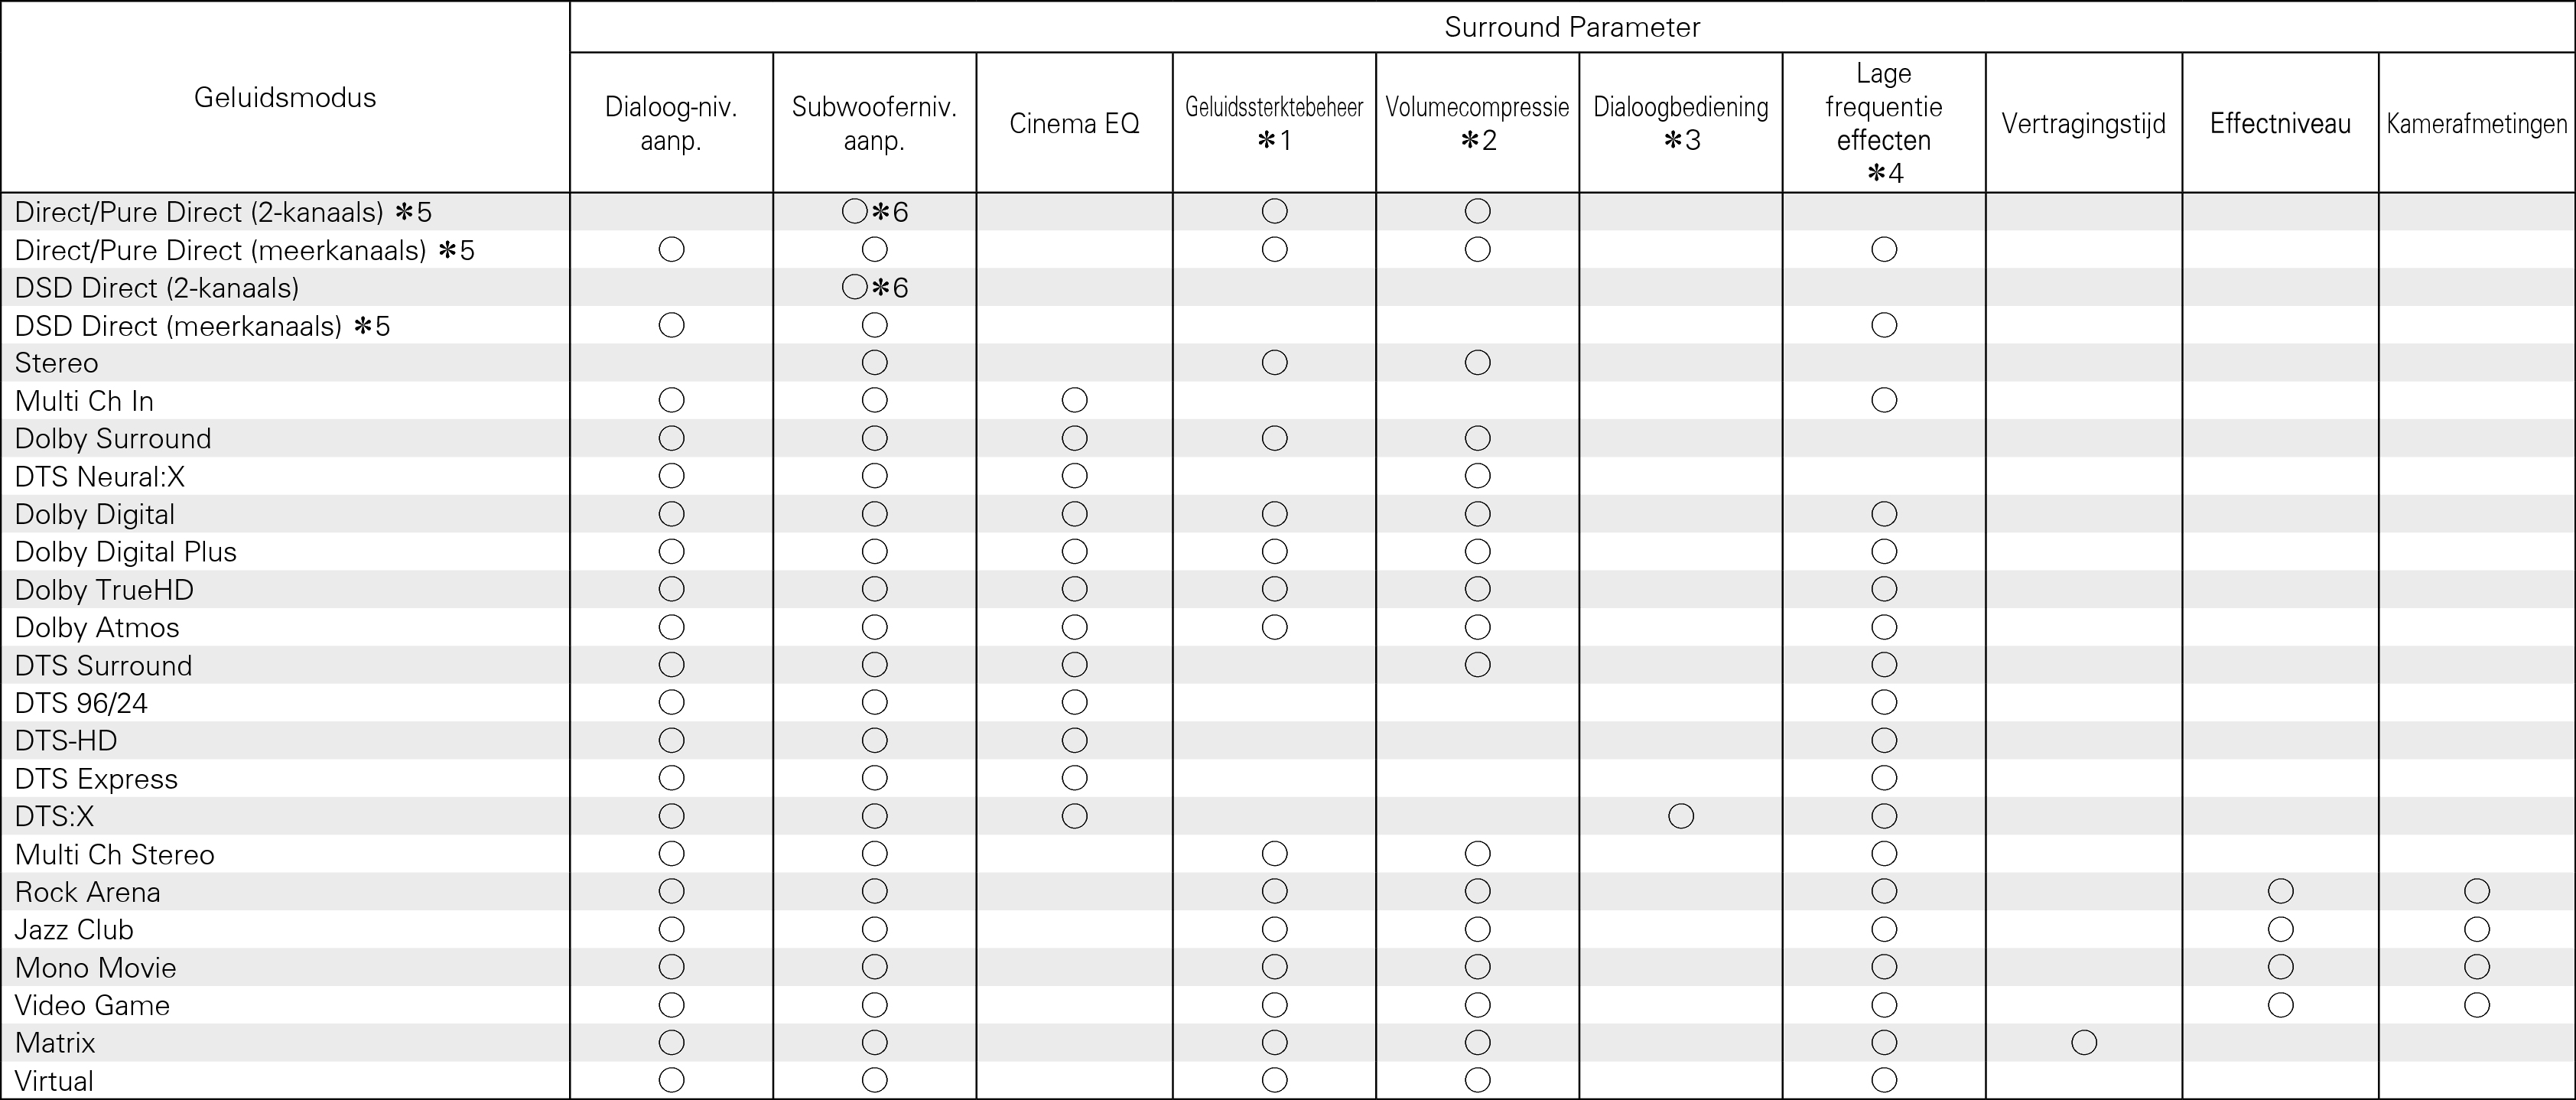The height and width of the screenshot is (1100, 2576).
Task: Click the Dolby TrueHD row label
Action: point(104,590)
